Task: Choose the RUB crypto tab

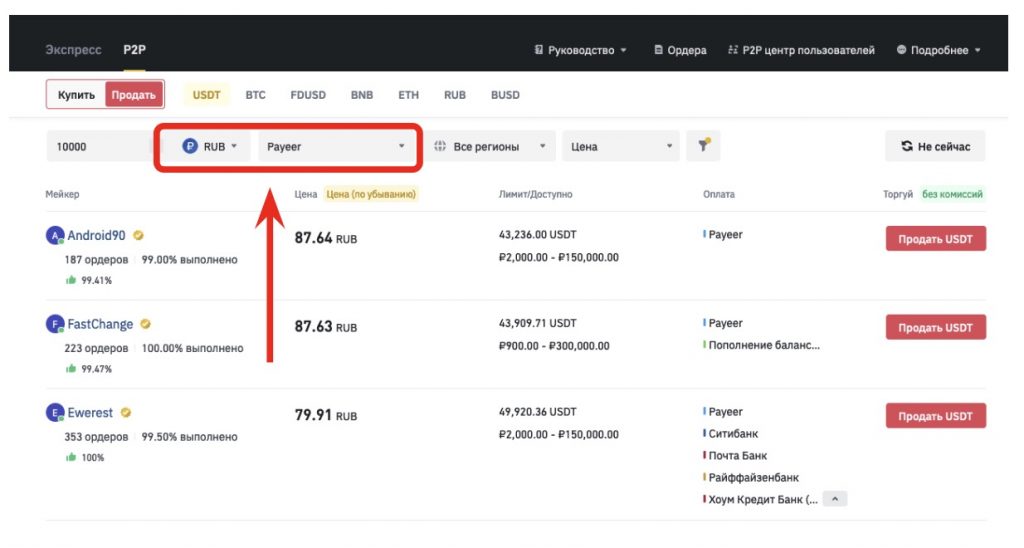Action: (x=455, y=95)
